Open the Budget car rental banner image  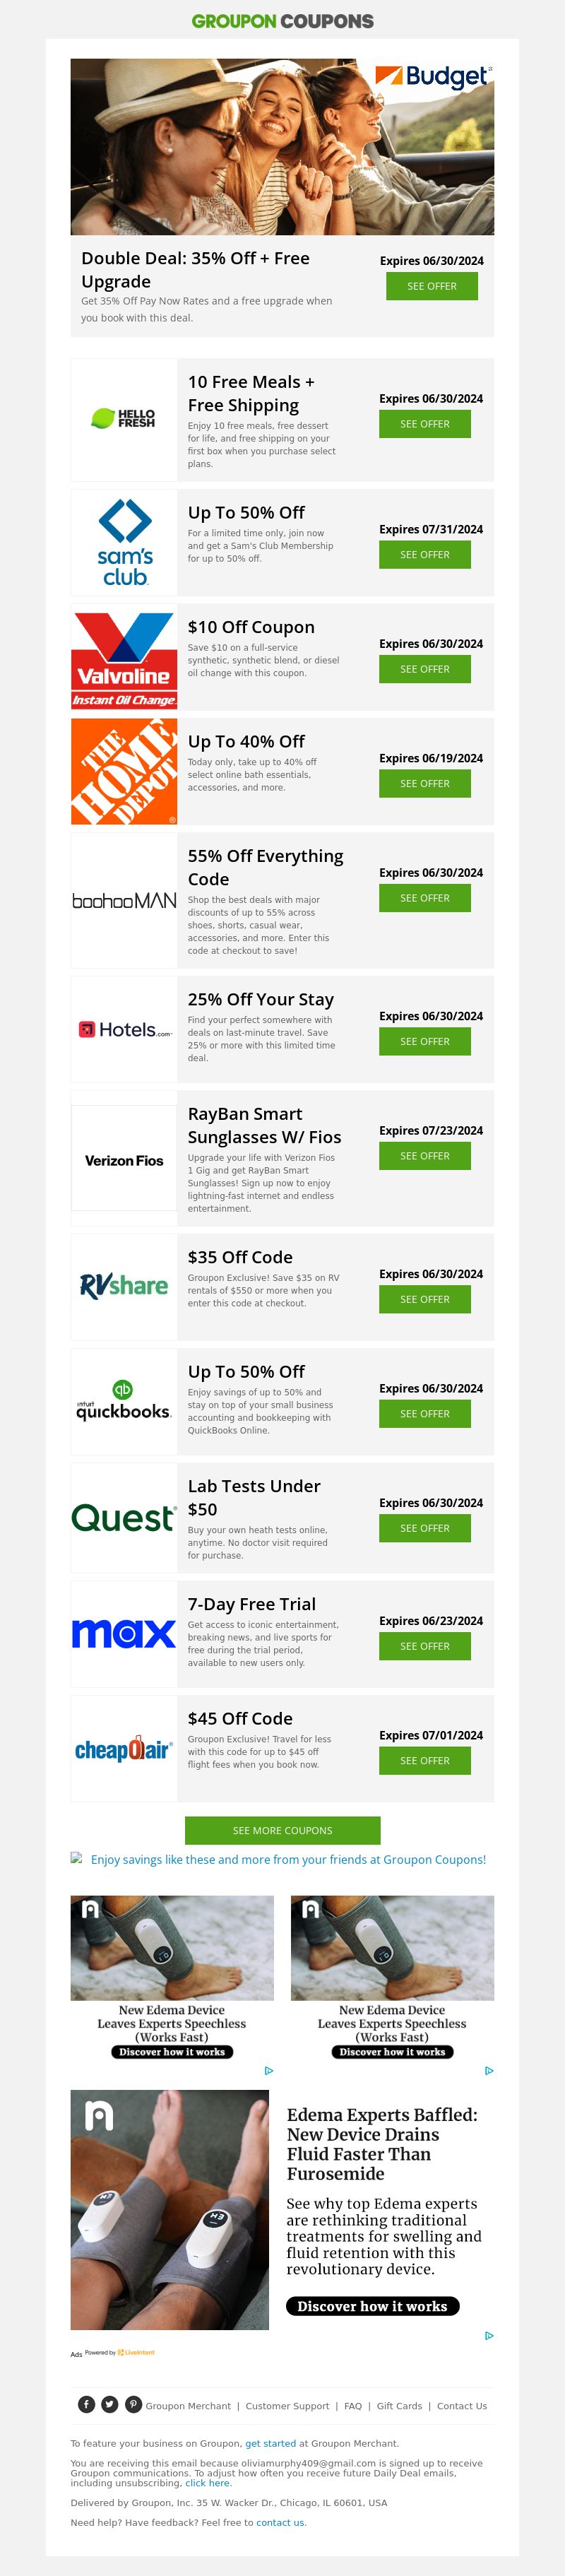[x=282, y=147]
